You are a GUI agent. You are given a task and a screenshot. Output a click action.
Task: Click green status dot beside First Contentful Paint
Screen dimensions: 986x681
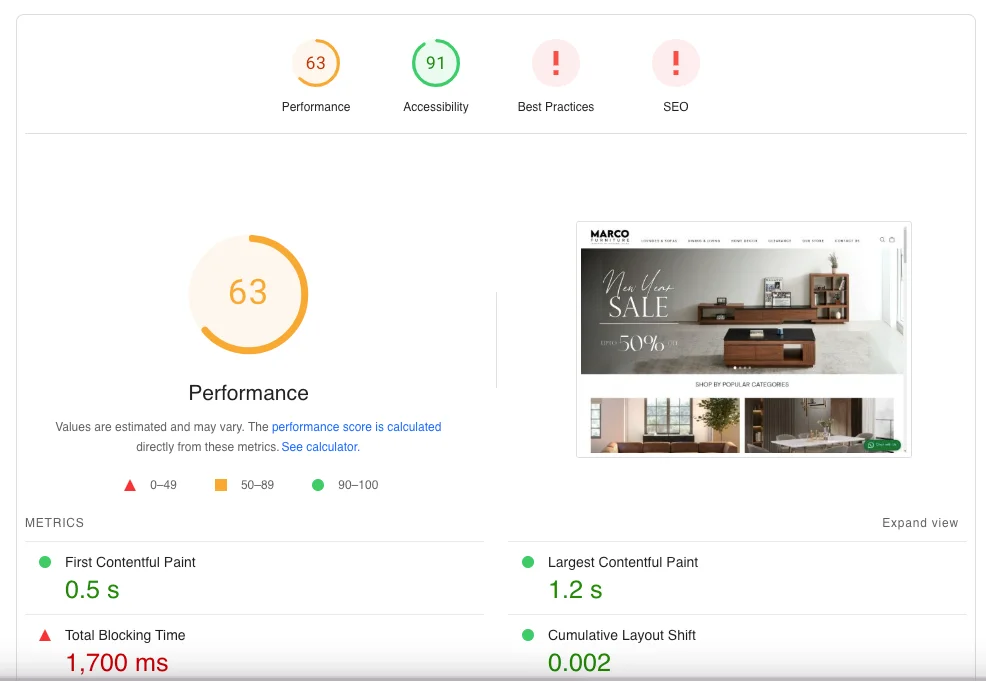(45, 562)
